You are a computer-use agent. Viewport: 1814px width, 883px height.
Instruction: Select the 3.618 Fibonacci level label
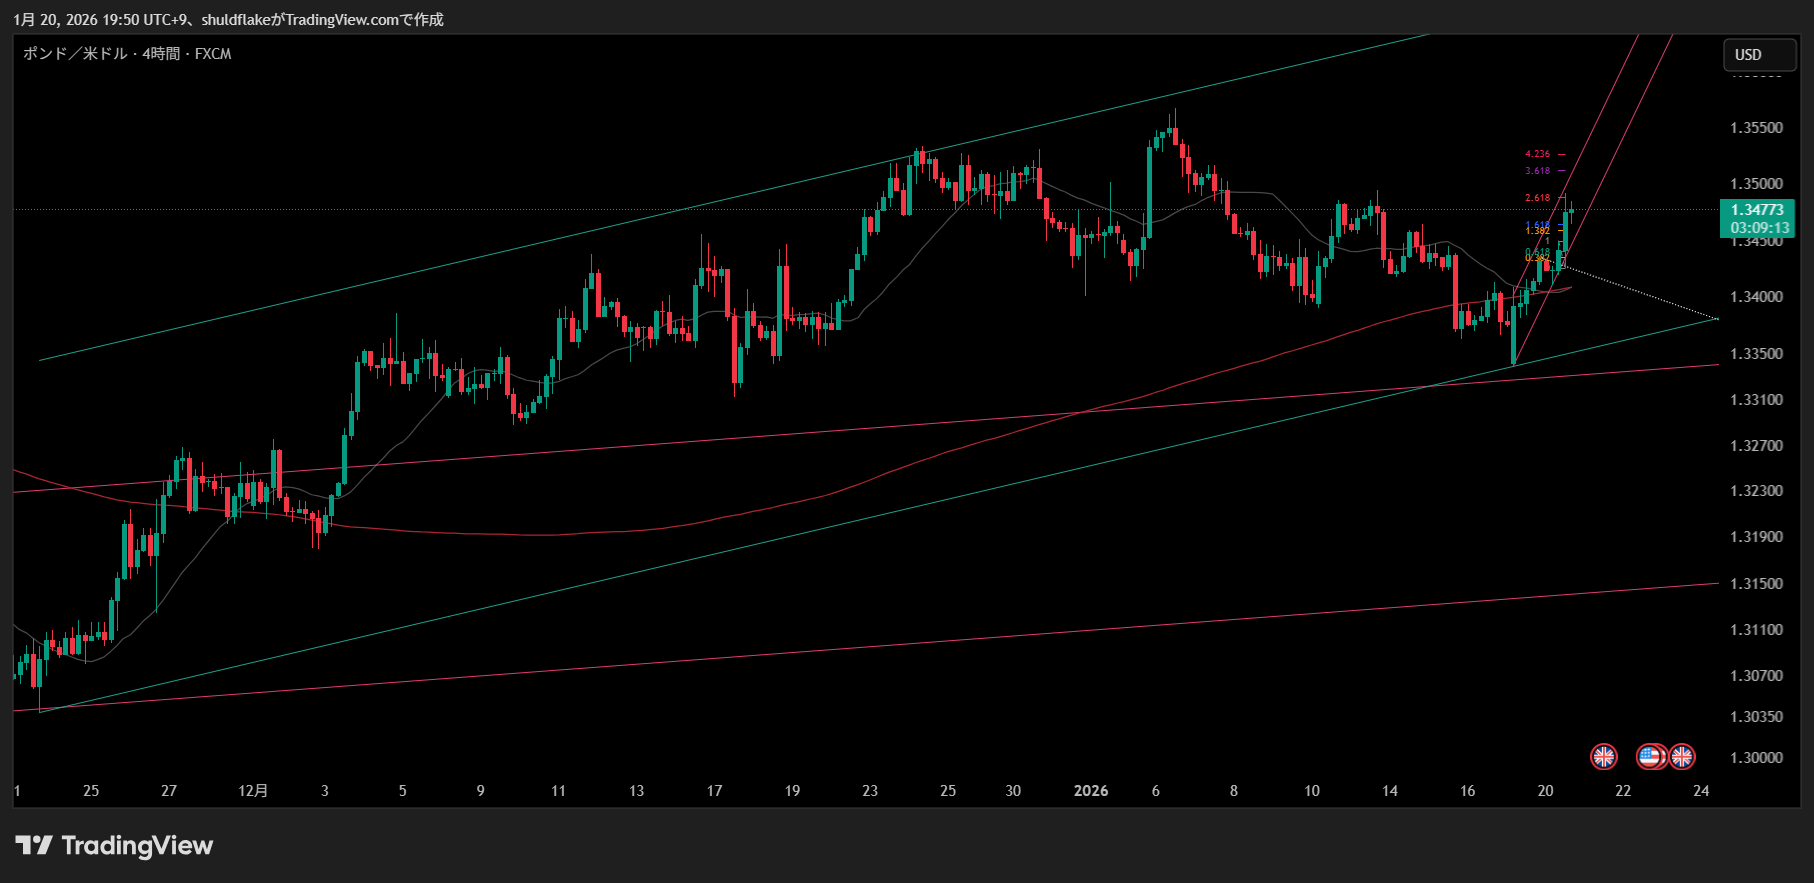coord(1537,171)
